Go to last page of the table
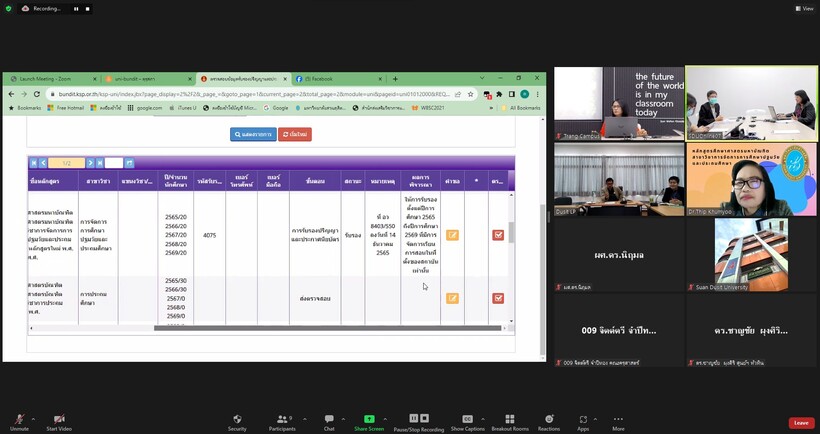 (x=99, y=163)
